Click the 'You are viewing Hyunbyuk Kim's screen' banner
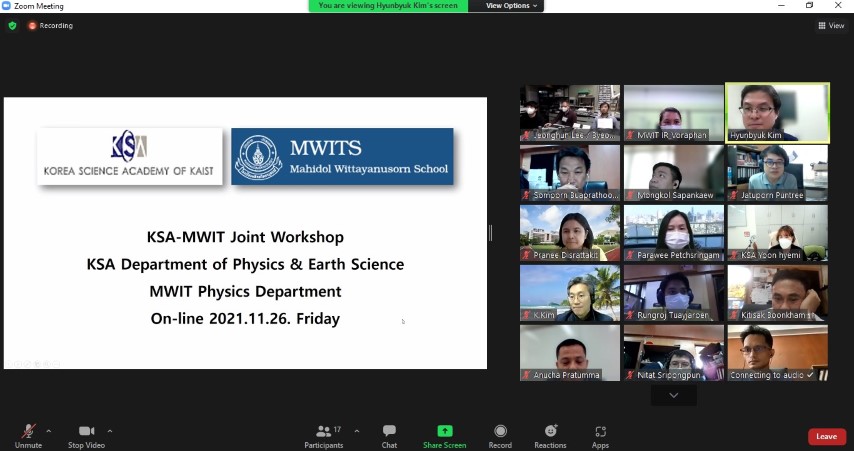 [388, 5]
